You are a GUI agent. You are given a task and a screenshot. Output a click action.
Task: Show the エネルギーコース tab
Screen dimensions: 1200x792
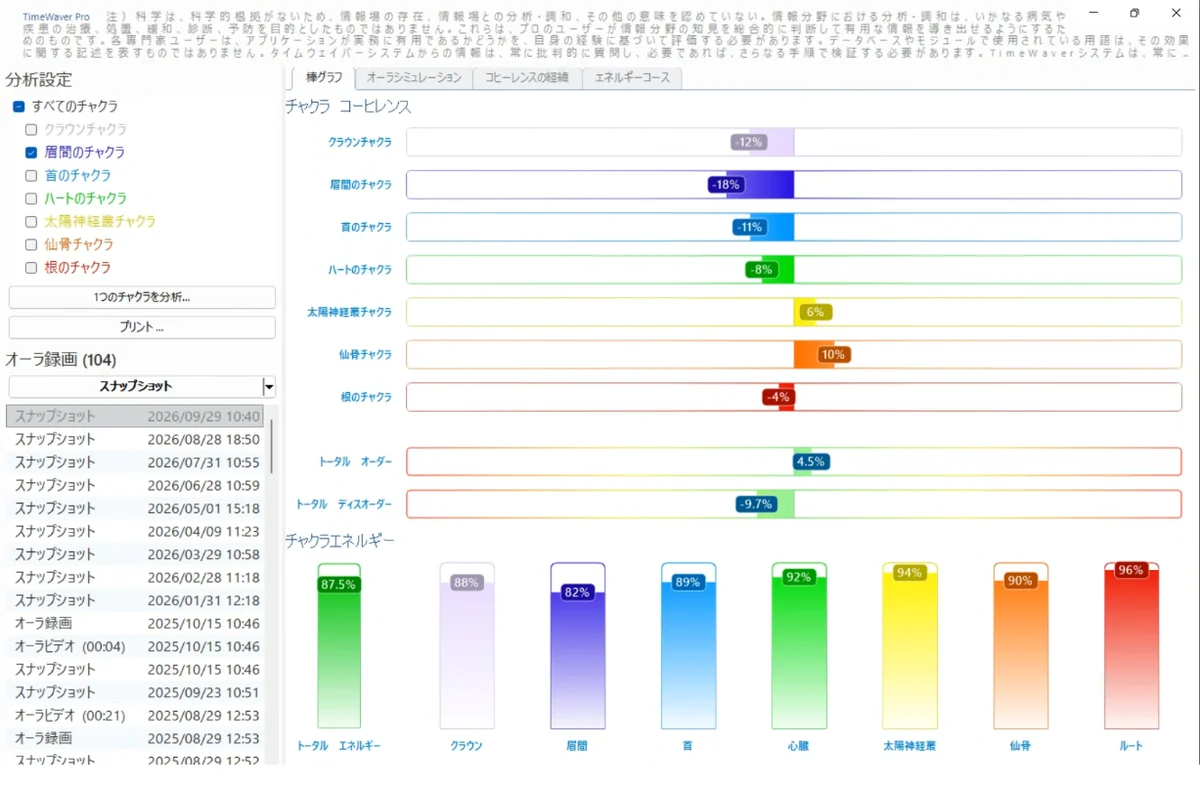point(632,77)
